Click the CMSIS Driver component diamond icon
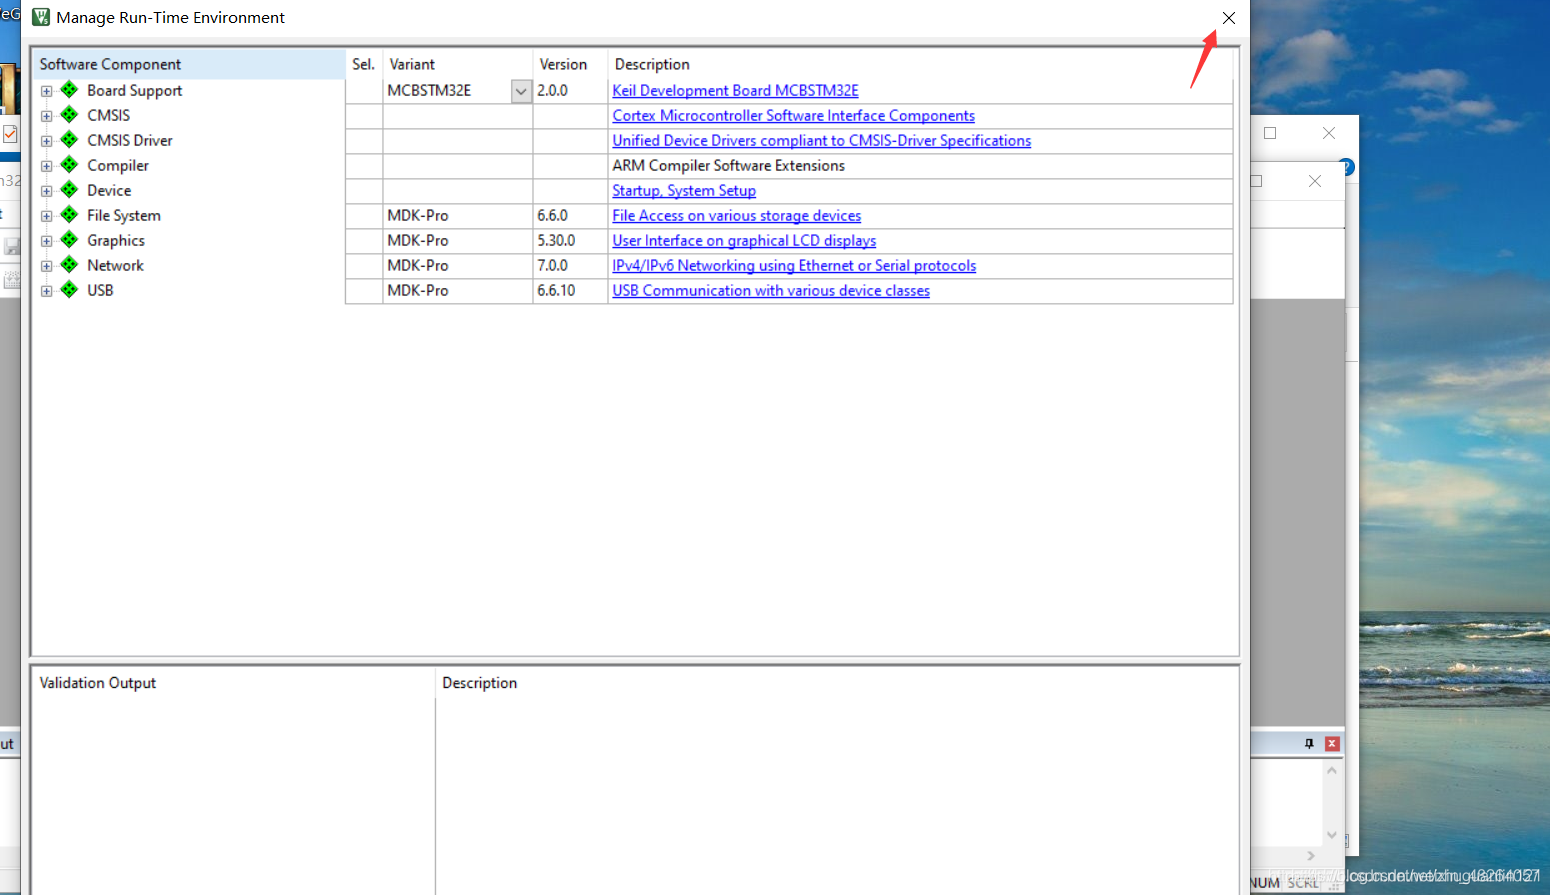This screenshot has height=895, width=1550. [x=69, y=140]
